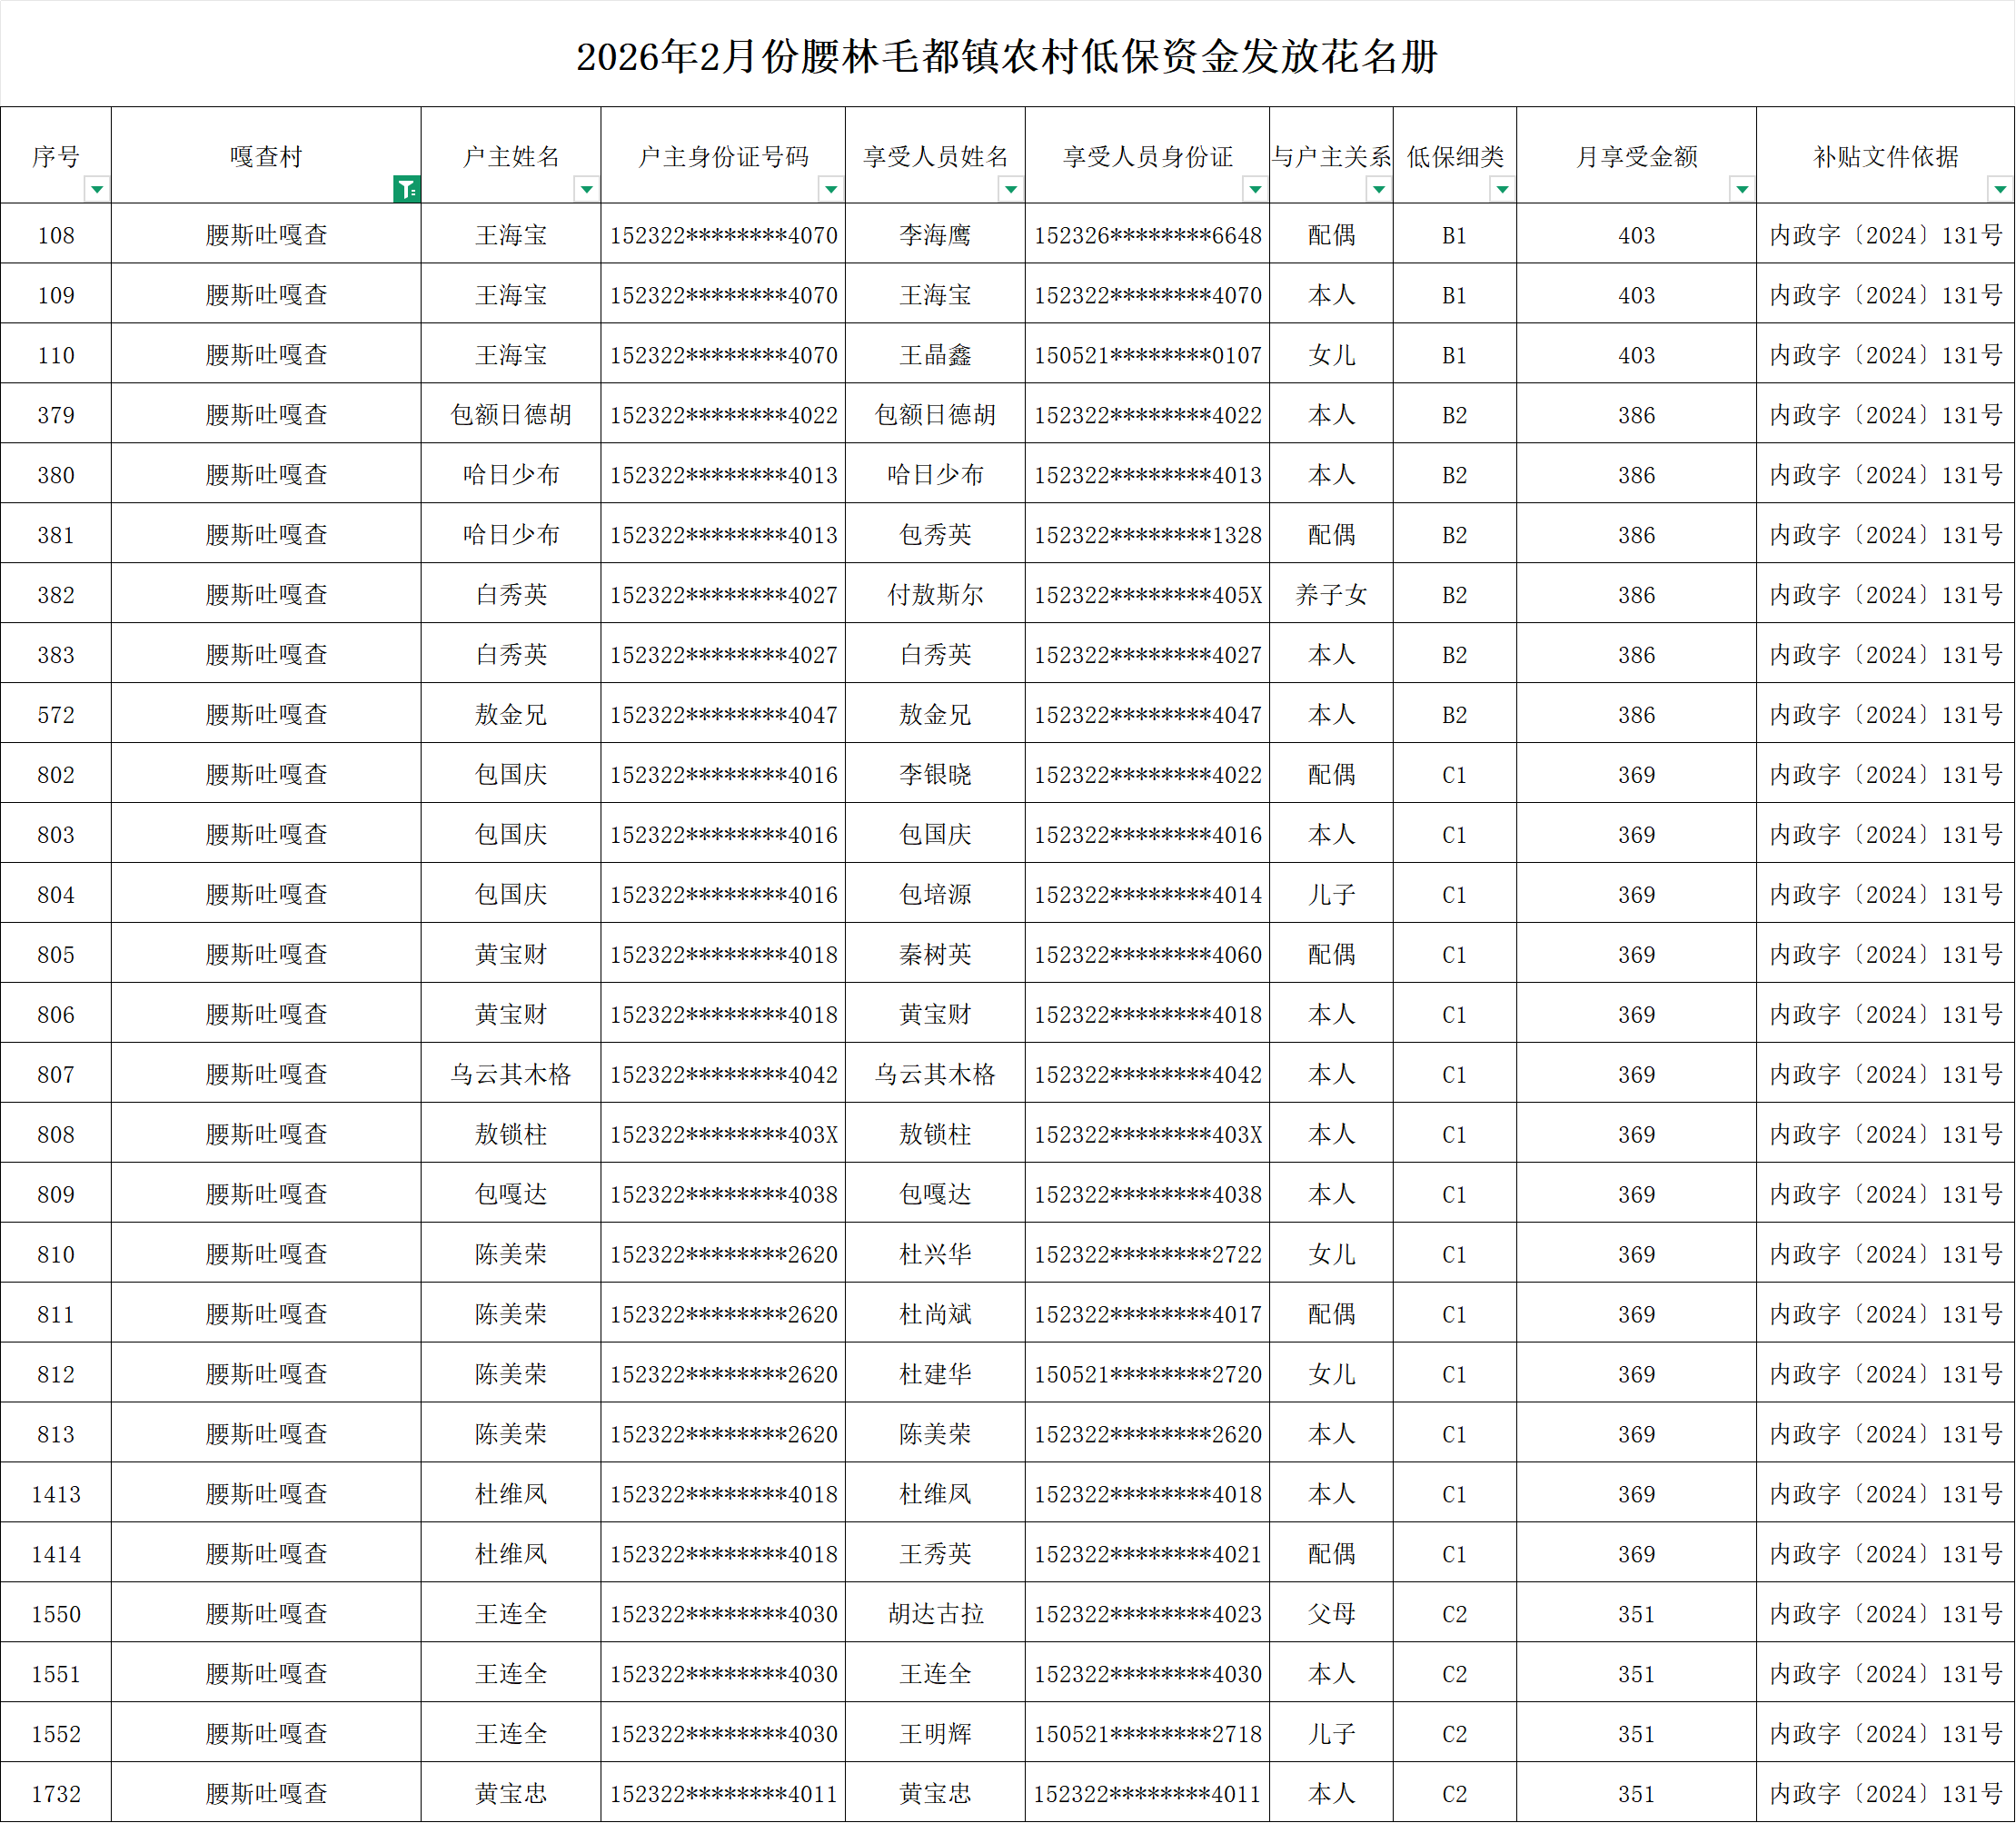Click the 父母 relationship cell
Viewport: 2016px width, 1823px height.
pos(1331,1614)
